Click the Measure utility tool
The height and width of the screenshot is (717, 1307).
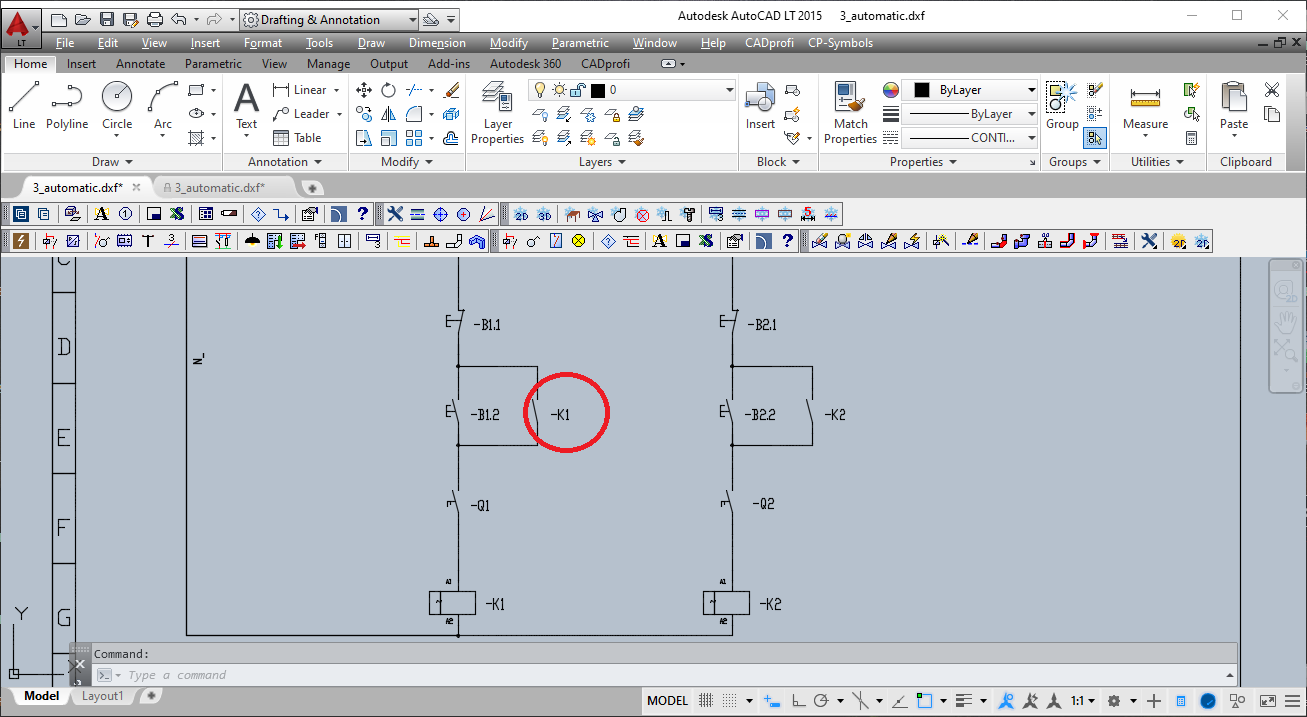point(1145,106)
